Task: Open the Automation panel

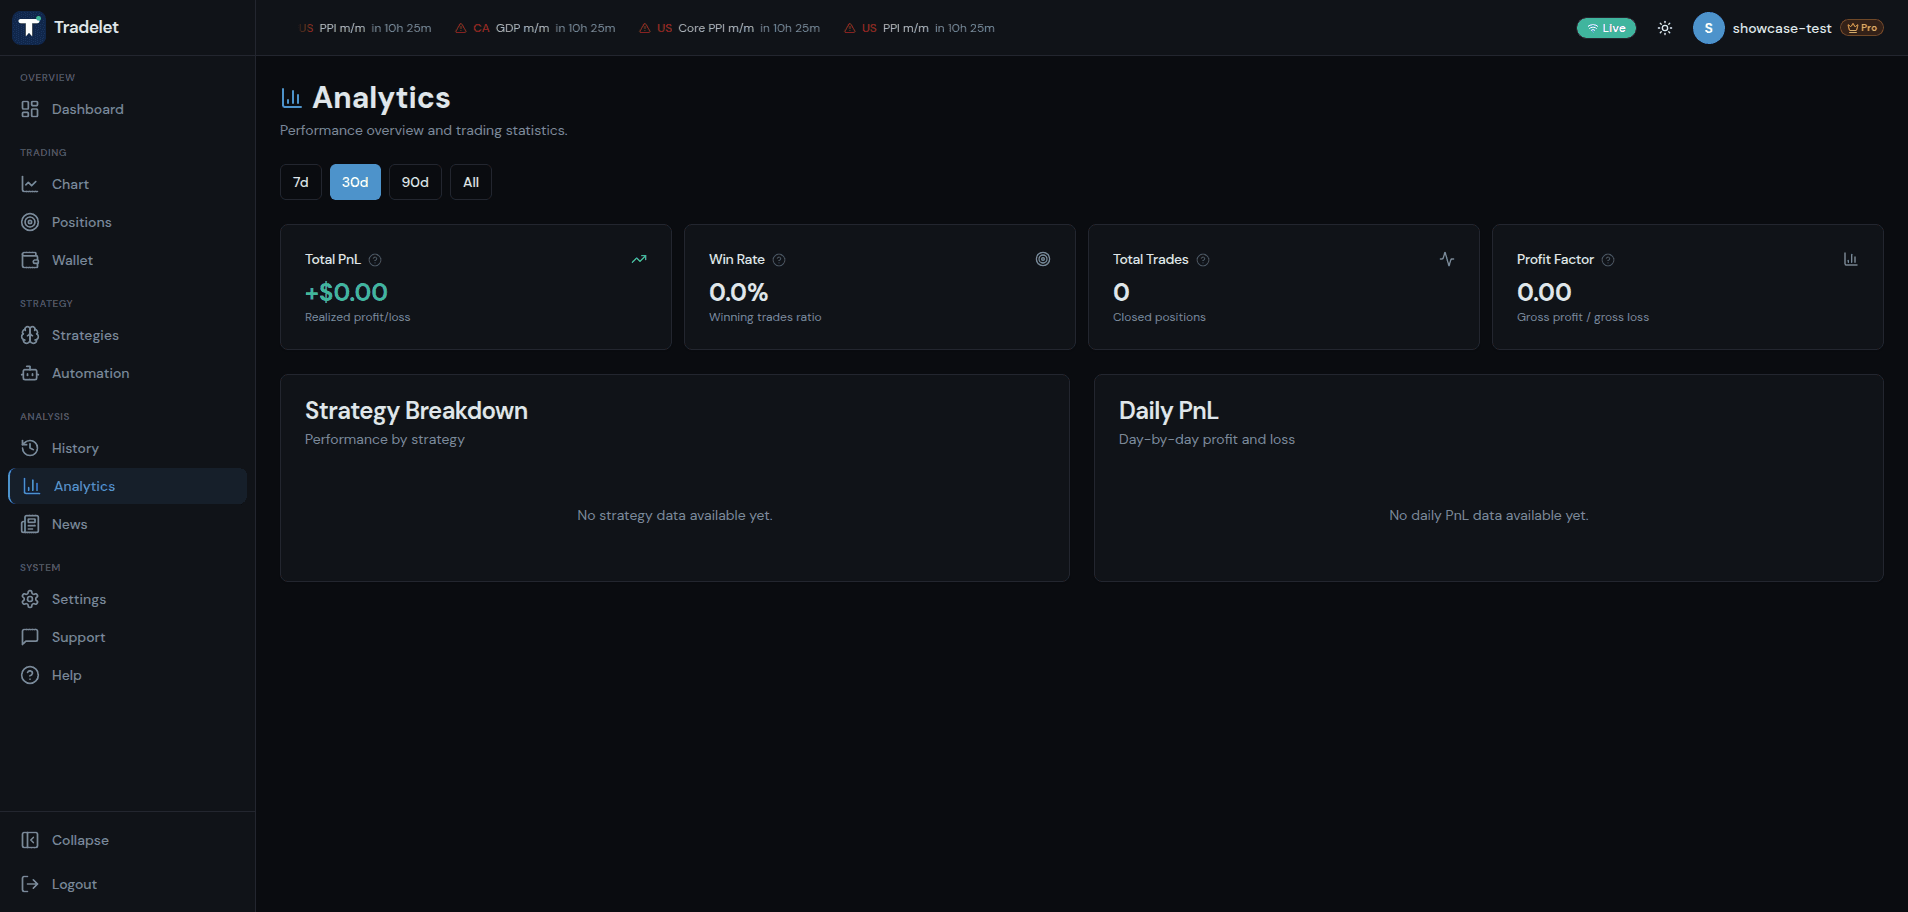Action: pos(90,373)
